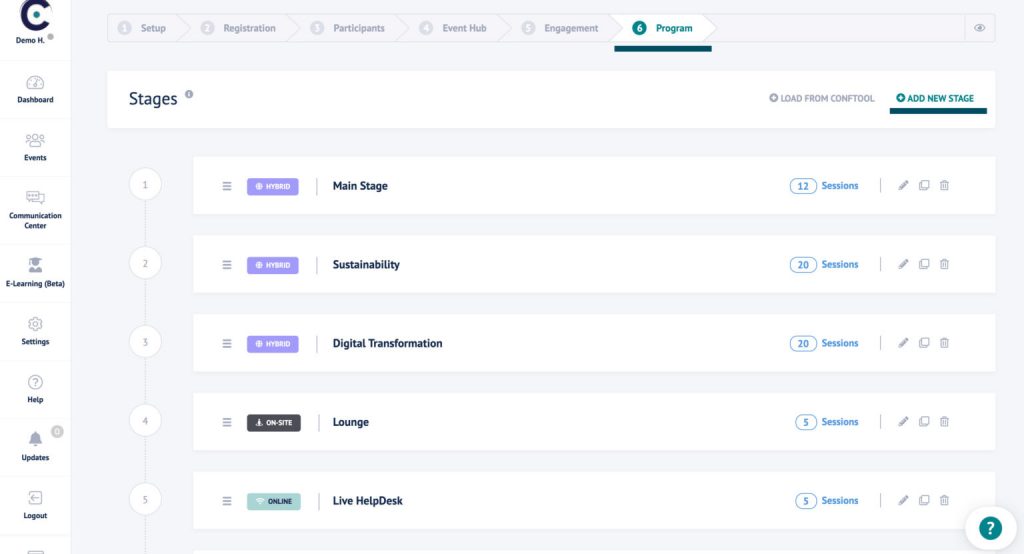Viewport: 1024px width, 554px height.
Task: Open Sustainability 20 Sessions
Action: [824, 265]
